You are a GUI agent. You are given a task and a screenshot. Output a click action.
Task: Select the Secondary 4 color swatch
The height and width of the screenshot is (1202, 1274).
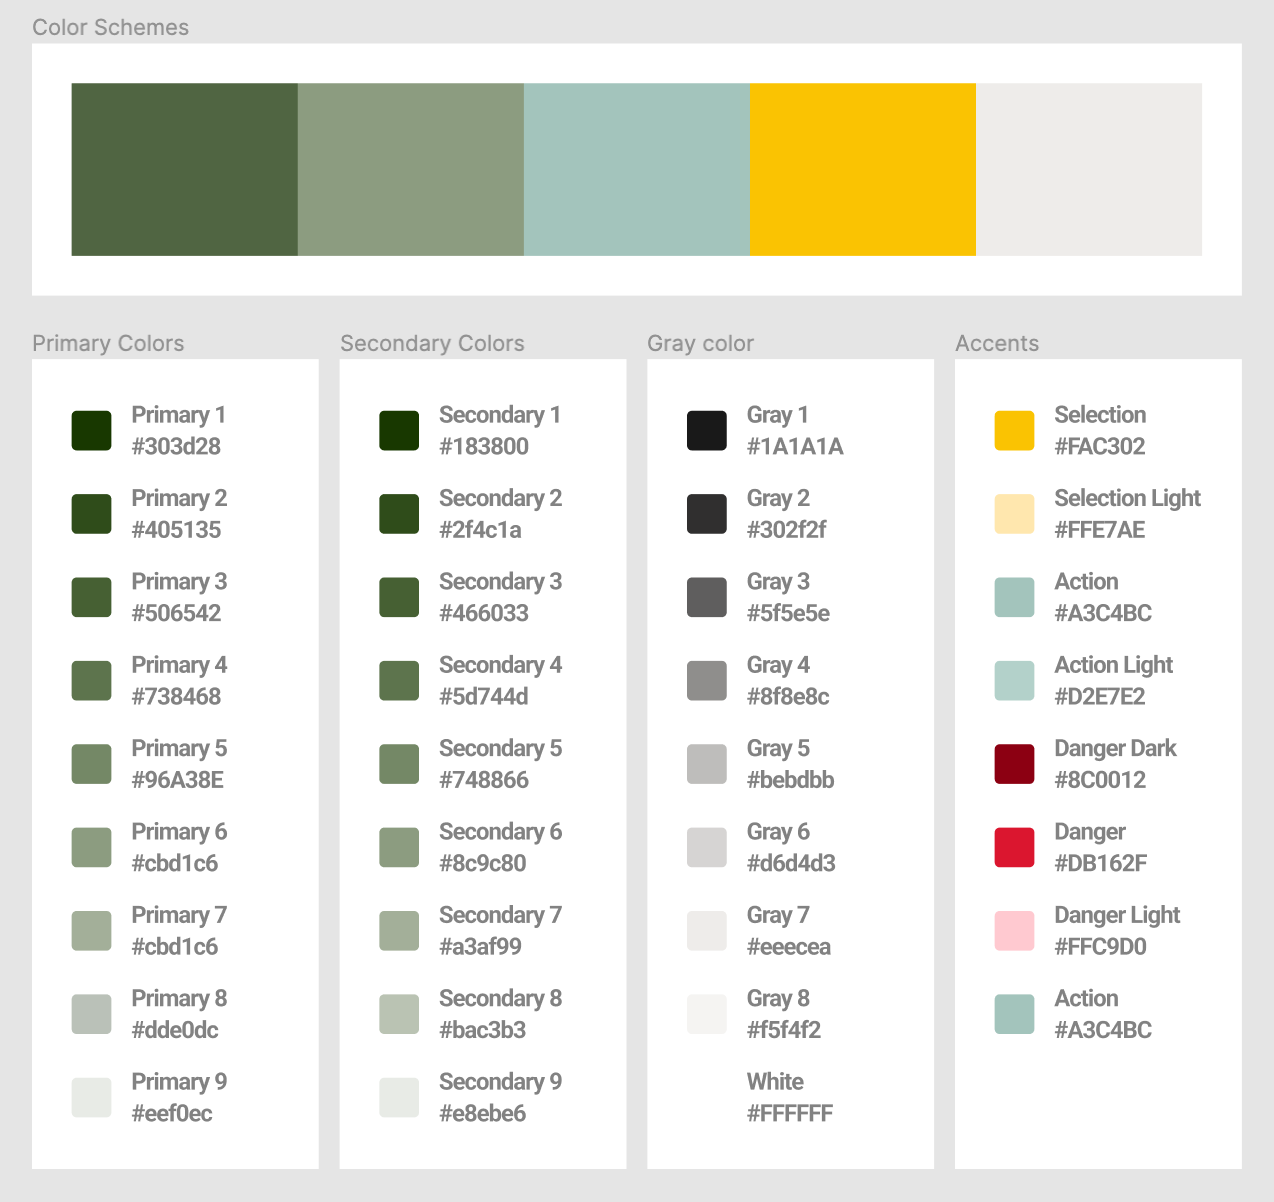[x=399, y=680]
